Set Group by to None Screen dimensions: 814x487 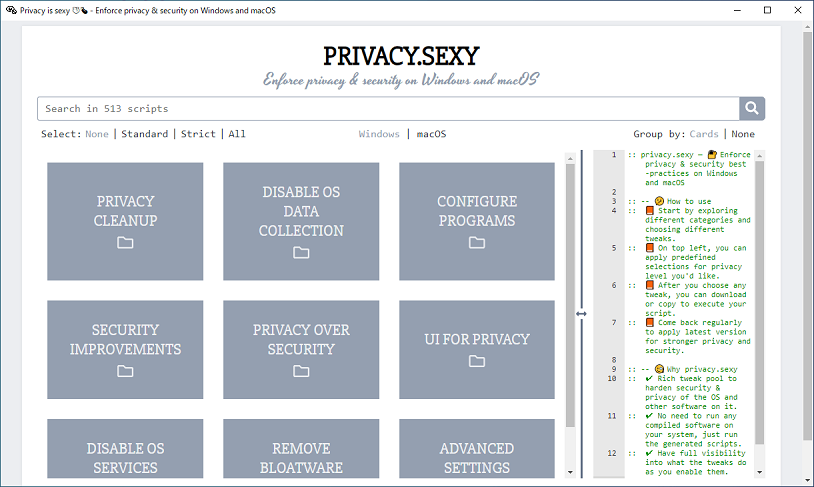tap(743, 134)
